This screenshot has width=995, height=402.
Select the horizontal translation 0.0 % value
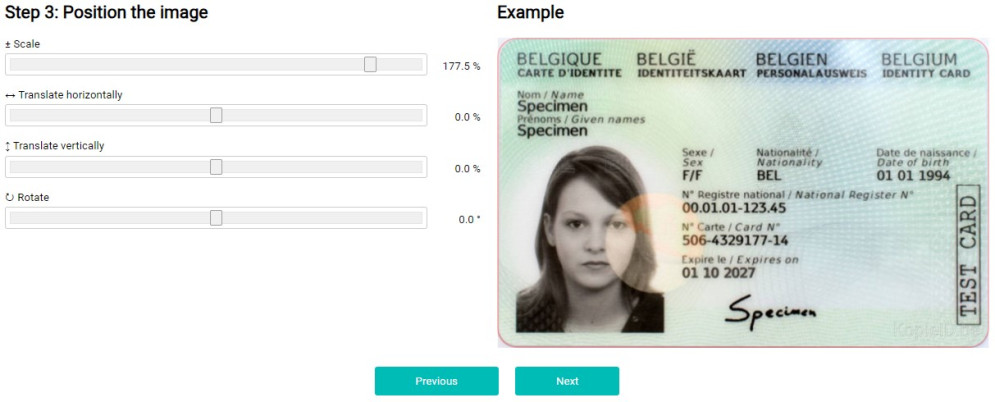pos(468,117)
